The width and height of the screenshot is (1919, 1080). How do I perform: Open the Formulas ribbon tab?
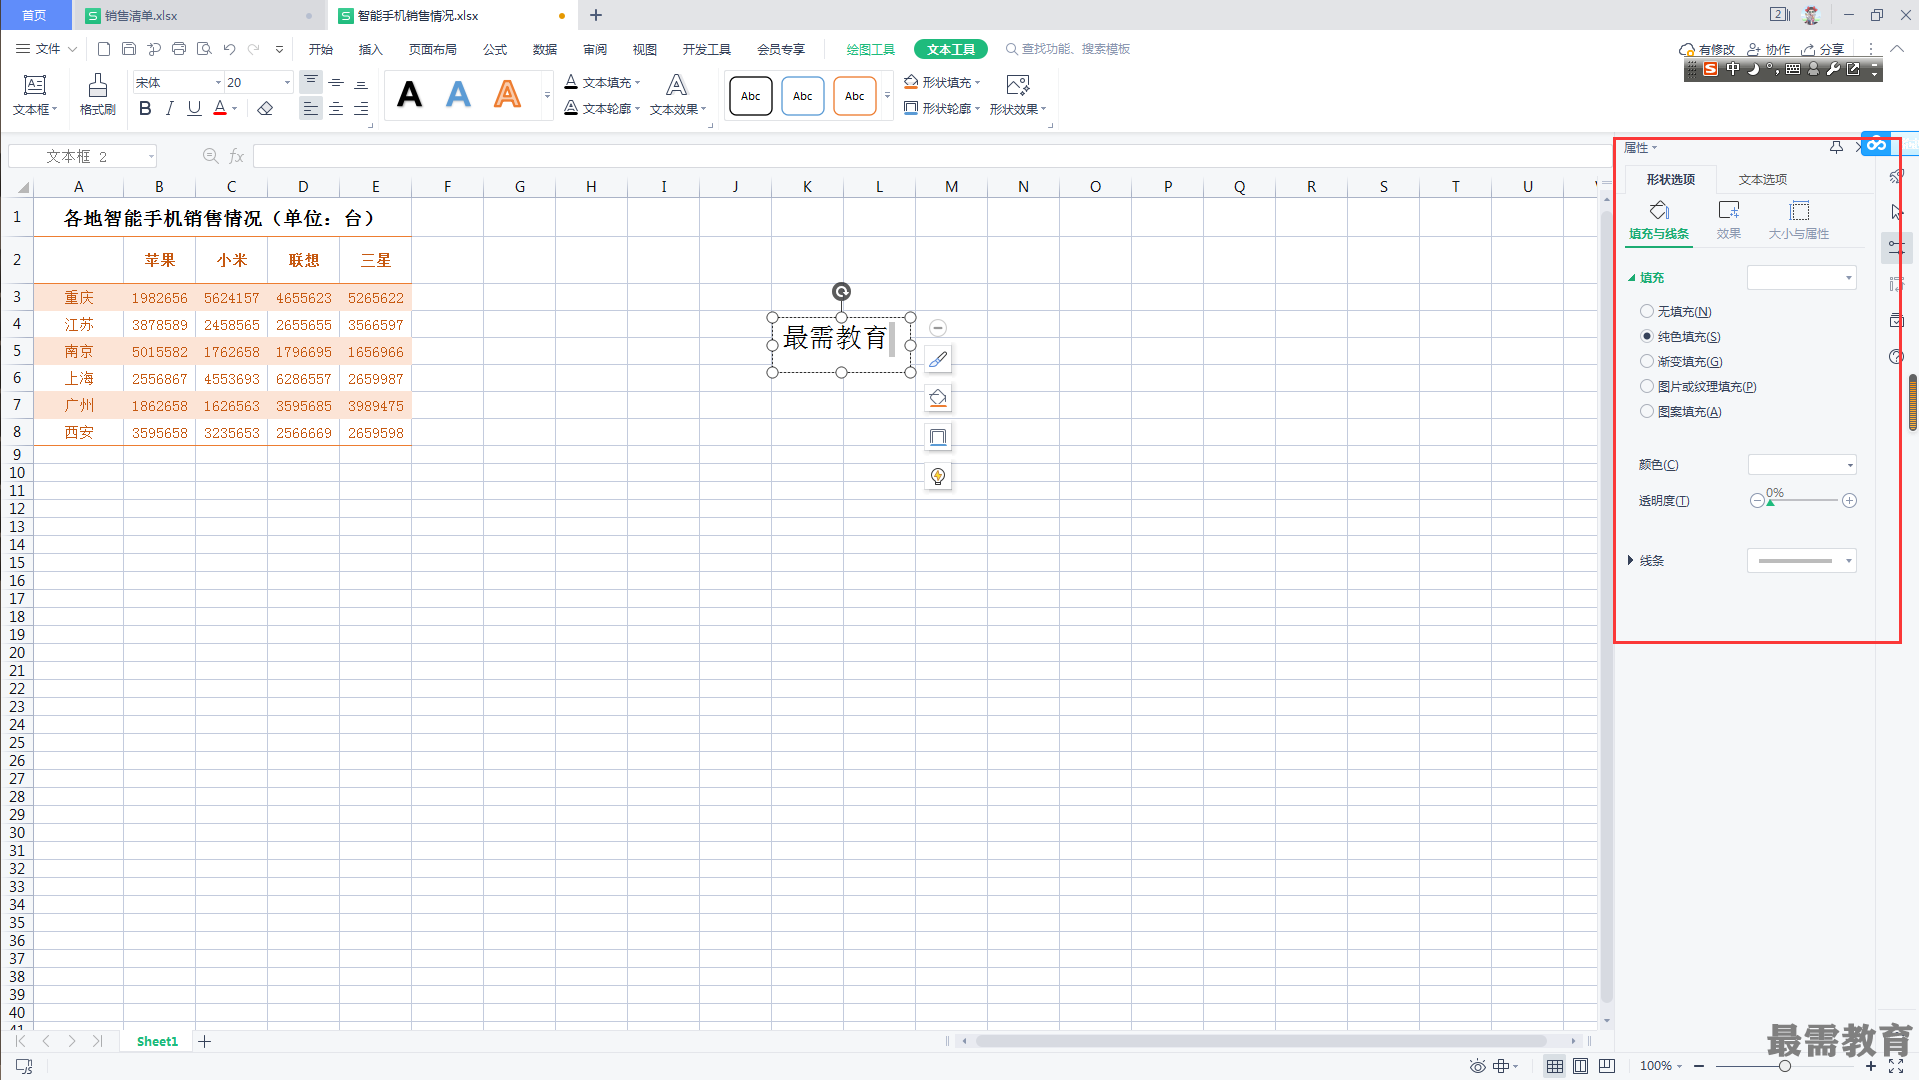[495, 49]
